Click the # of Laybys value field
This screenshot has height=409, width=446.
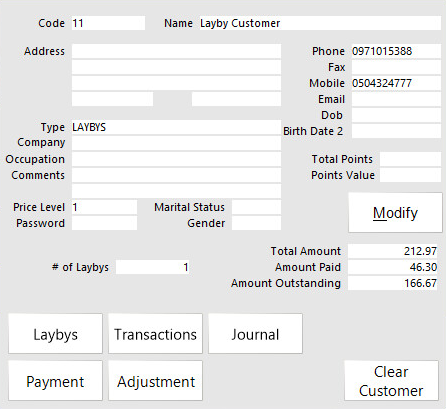[152, 267]
